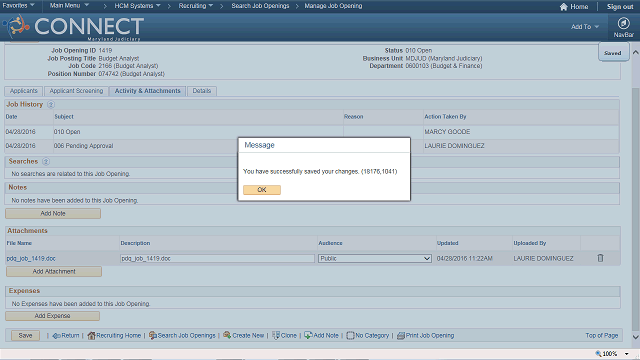Click the Add Note button under Notes
This screenshot has height=360, width=640.
53,213
